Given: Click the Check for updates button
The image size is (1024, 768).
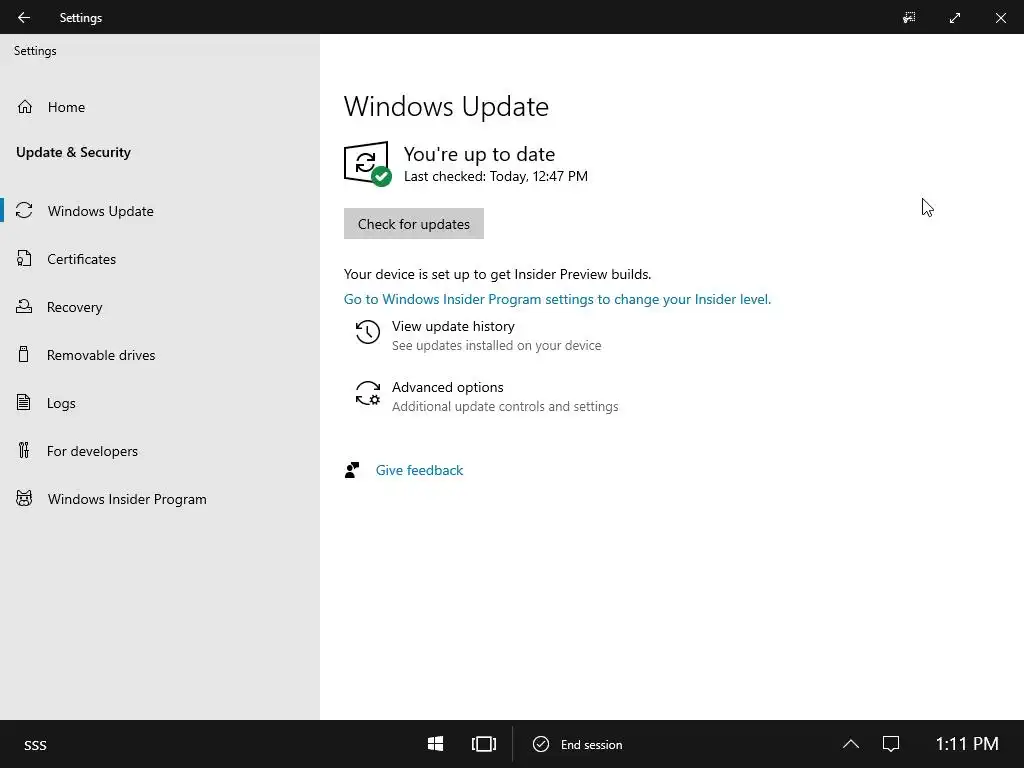Looking at the screenshot, I should (x=413, y=223).
